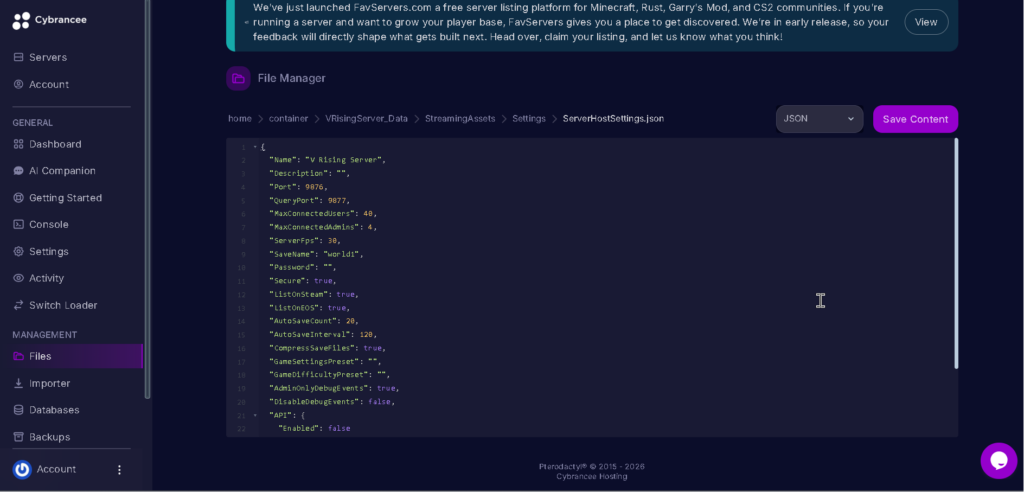Click the "GameSettingsPreset" line
Screen dimensions: 1024x492
[325, 361]
